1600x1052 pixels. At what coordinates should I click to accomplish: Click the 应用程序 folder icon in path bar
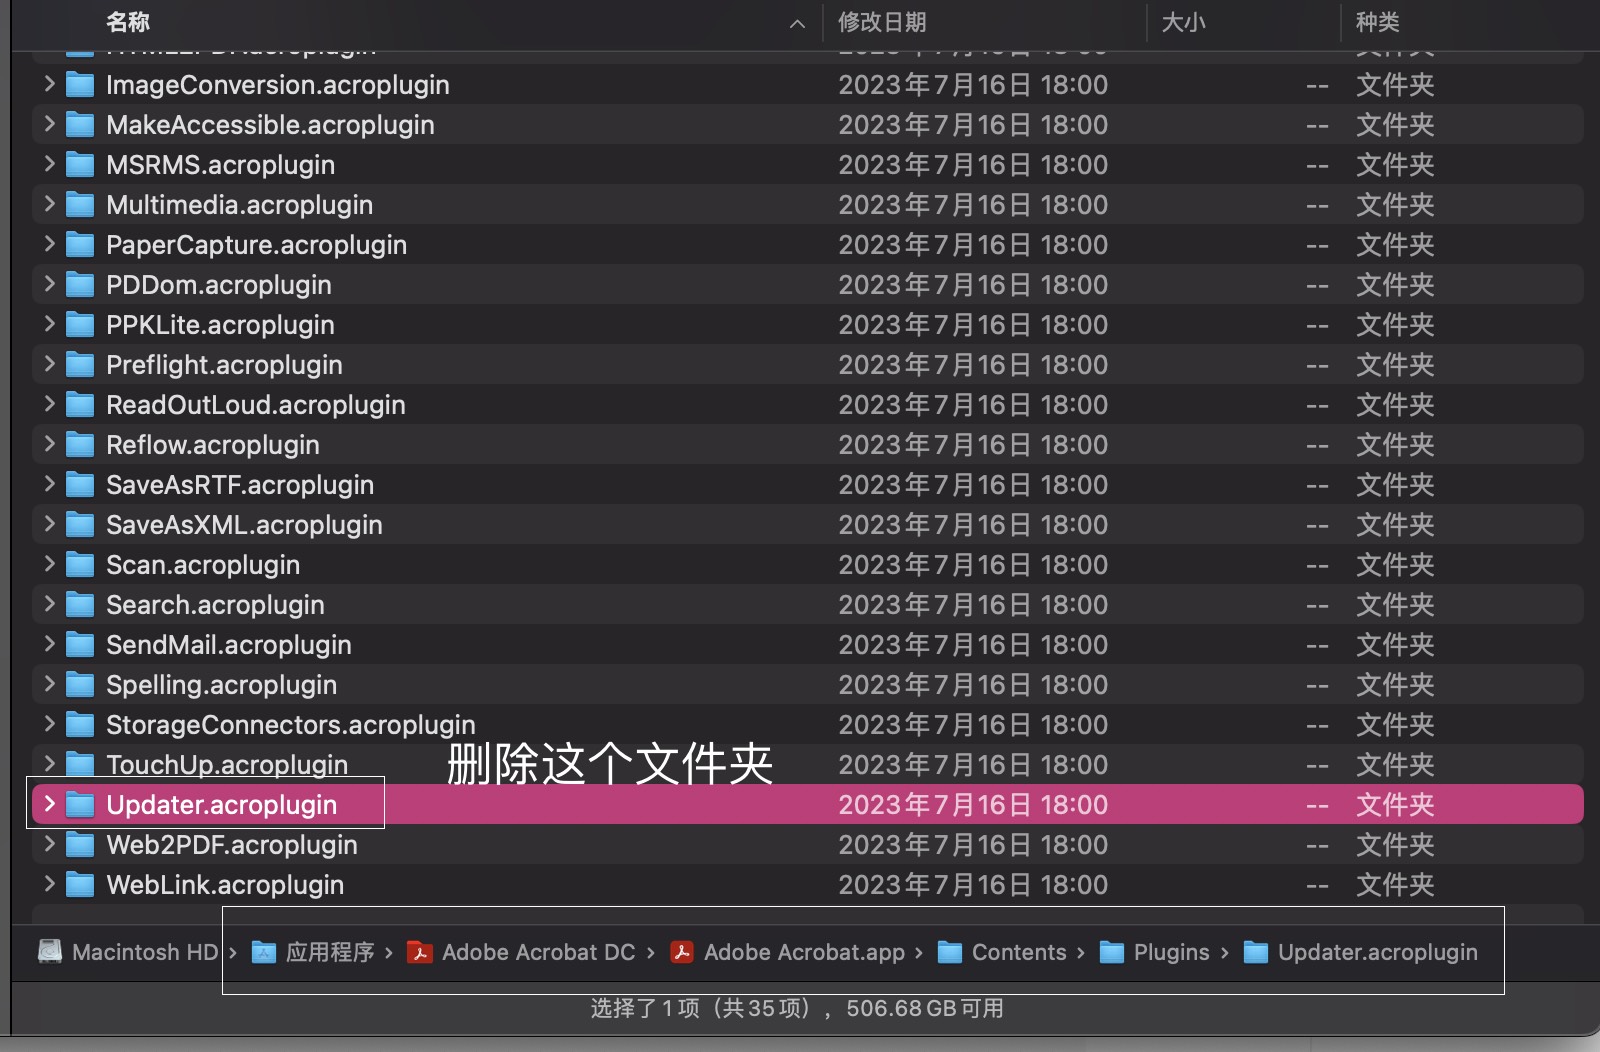[x=263, y=952]
